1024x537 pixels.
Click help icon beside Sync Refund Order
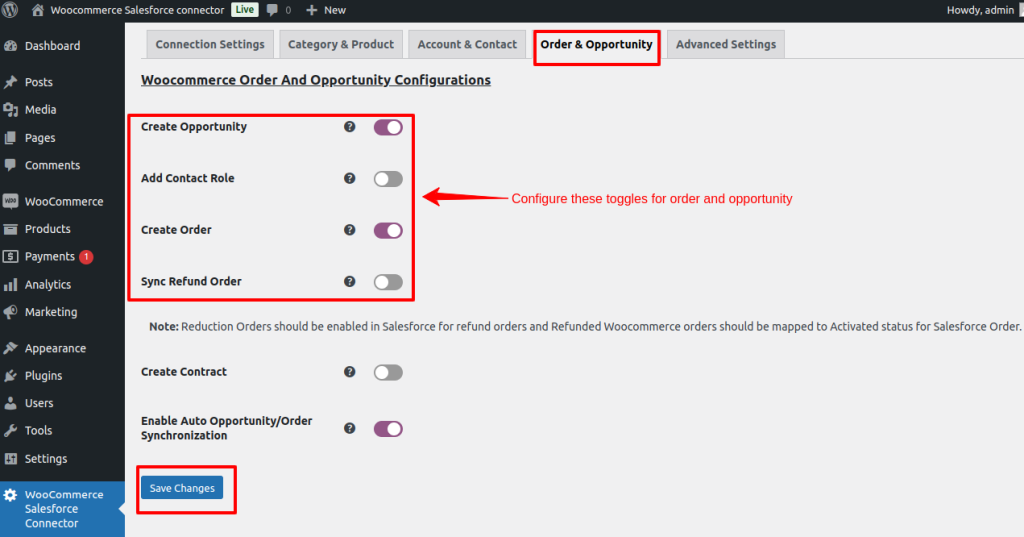(x=350, y=282)
